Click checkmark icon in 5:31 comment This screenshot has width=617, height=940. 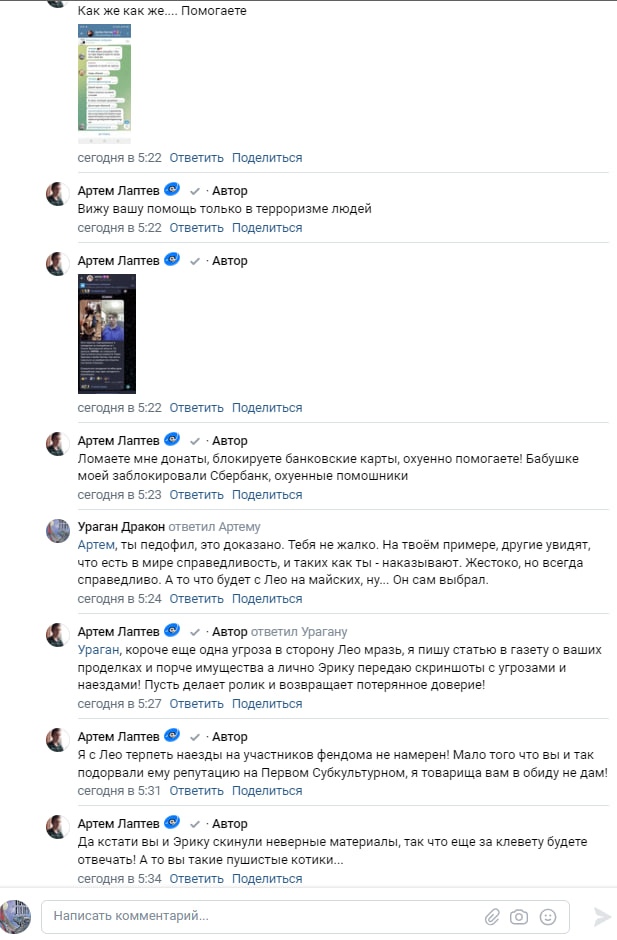coord(194,737)
